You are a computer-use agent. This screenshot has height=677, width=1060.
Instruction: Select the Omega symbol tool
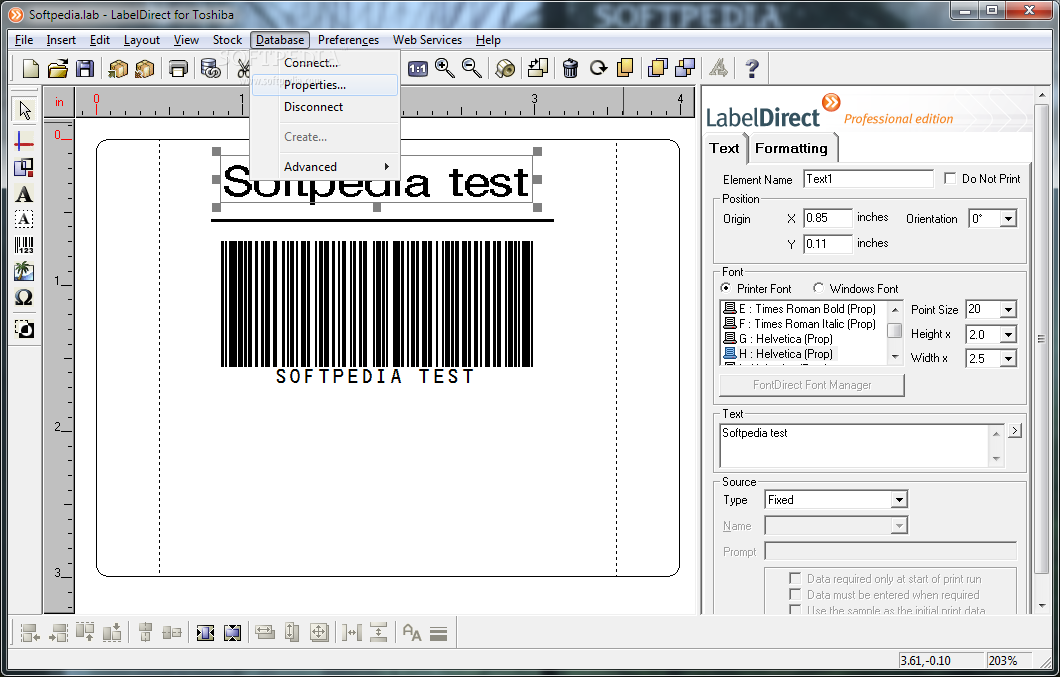(x=24, y=298)
